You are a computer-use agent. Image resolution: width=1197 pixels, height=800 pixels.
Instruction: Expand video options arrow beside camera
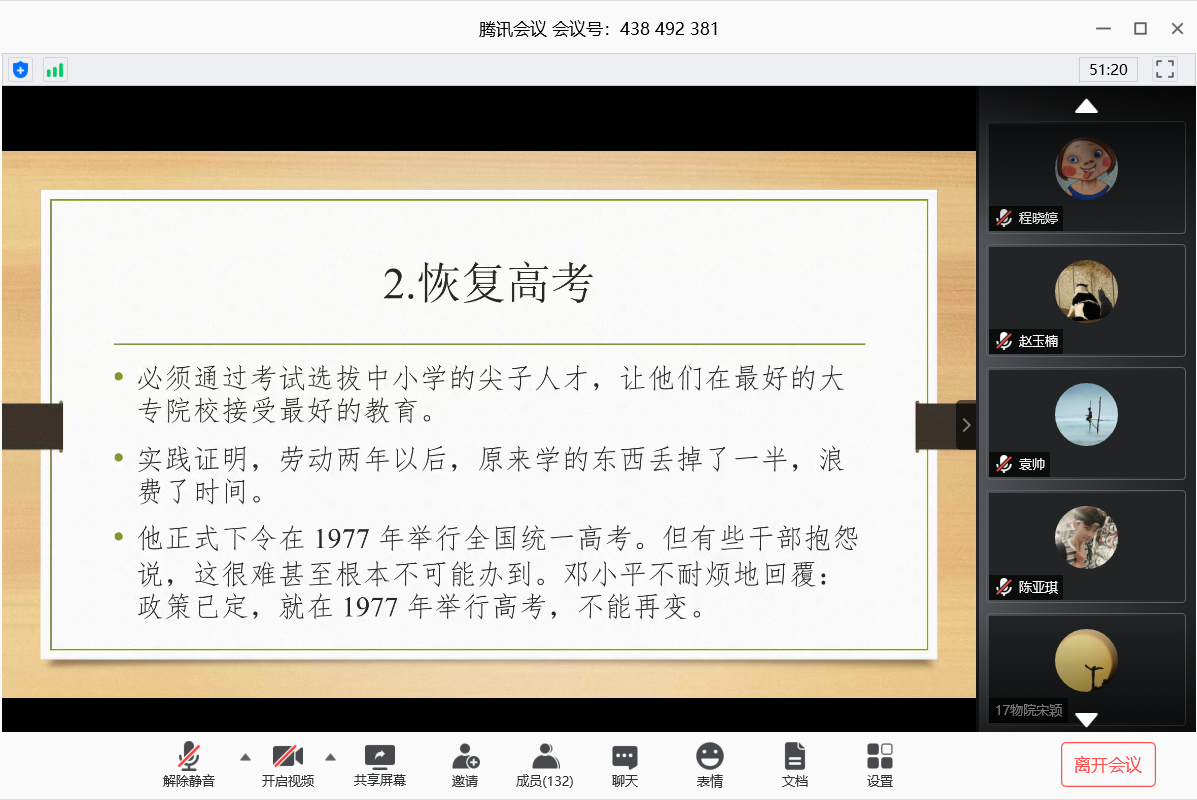tap(331, 755)
